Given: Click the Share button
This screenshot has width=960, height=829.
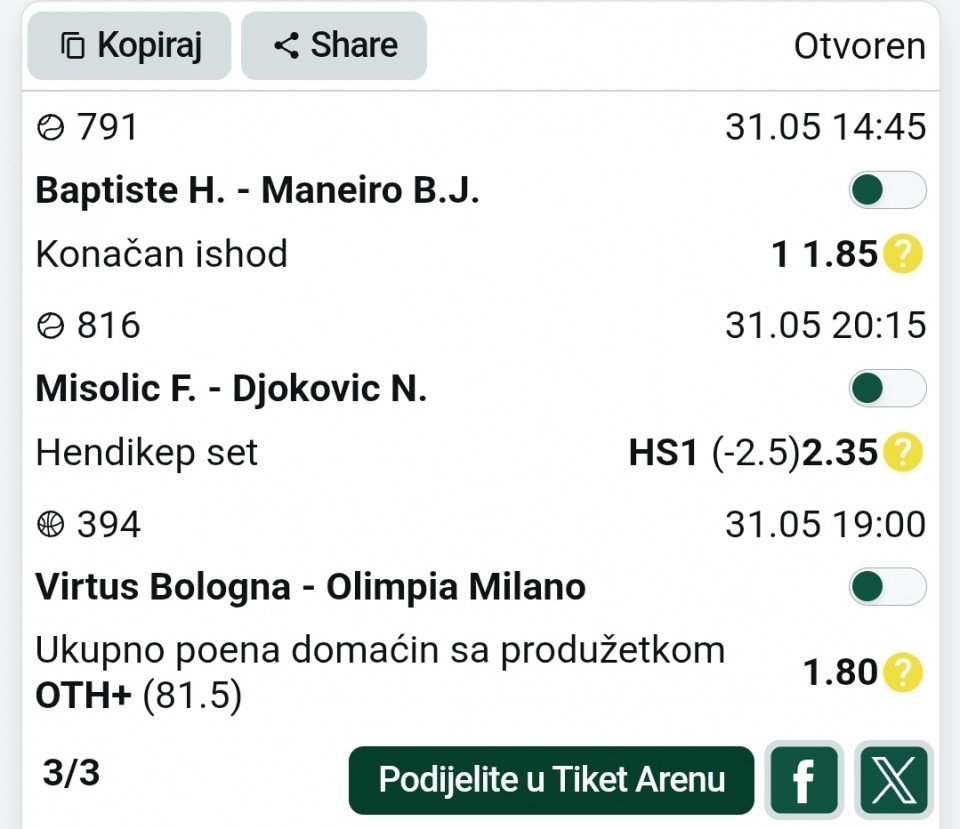Looking at the screenshot, I should 334,45.
